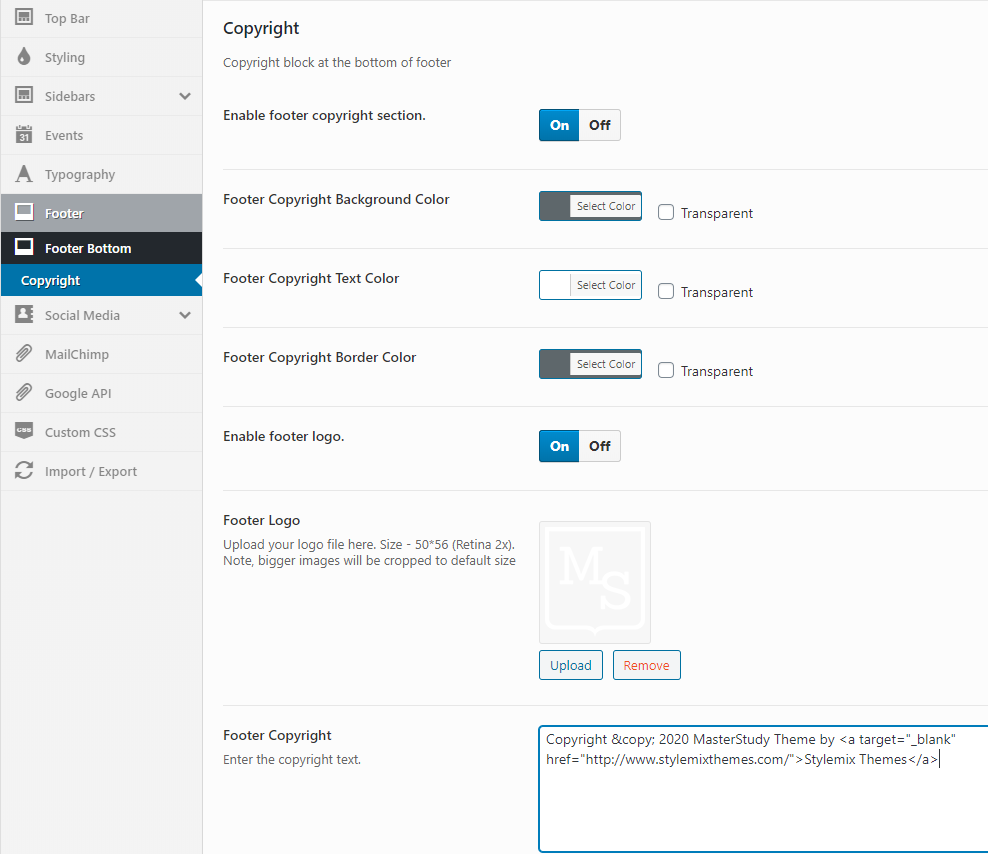Check Transparent for Footer Copyright Background Color
The height and width of the screenshot is (854, 988).
(666, 212)
